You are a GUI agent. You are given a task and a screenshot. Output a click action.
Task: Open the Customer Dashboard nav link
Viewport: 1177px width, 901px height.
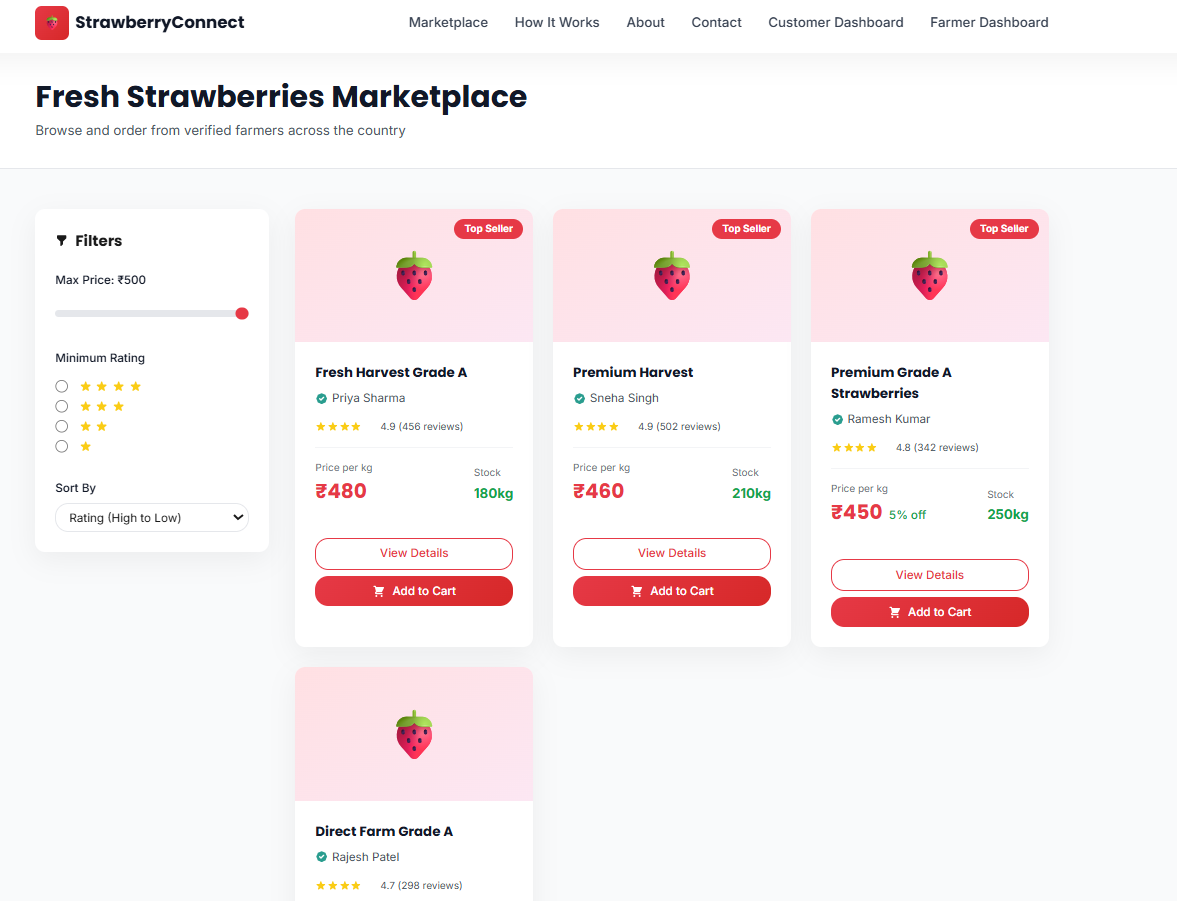(x=835, y=22)
